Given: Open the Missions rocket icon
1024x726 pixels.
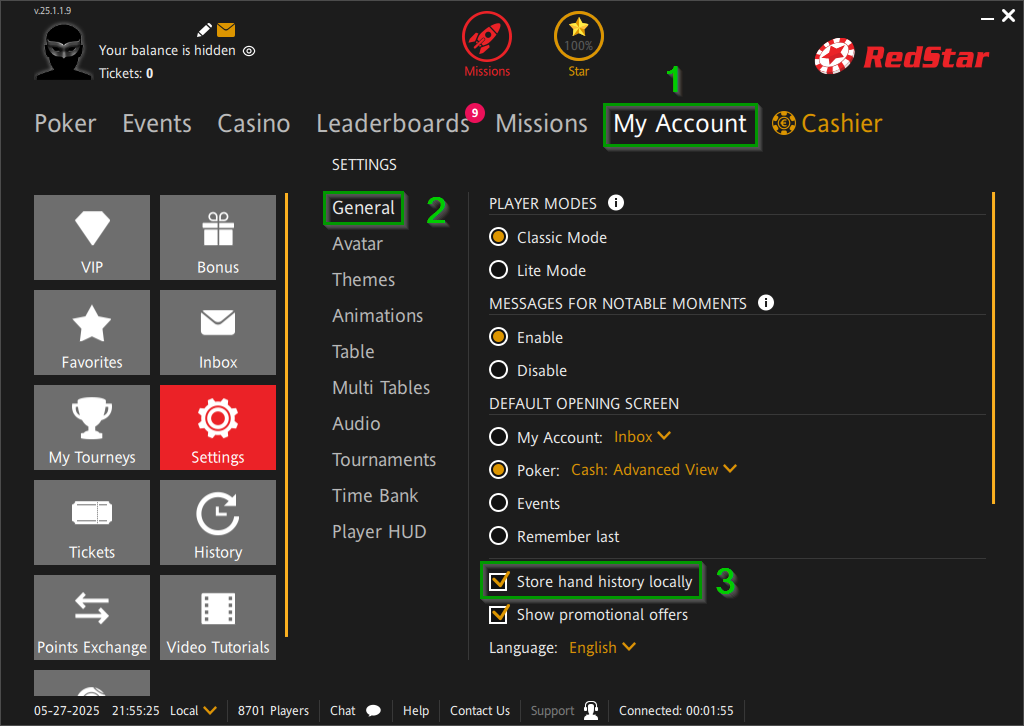Looking at the screenshot, I should tap(487, 38).
